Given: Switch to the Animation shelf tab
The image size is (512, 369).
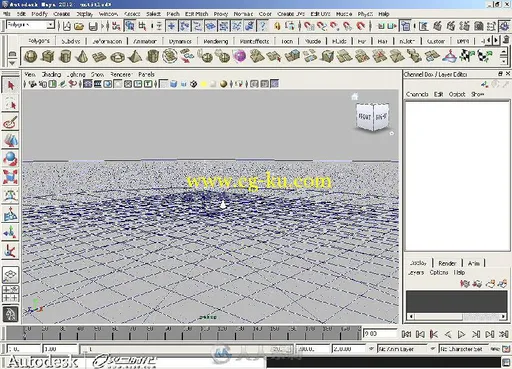Looking at the screenshot, I should pos(145,41).
